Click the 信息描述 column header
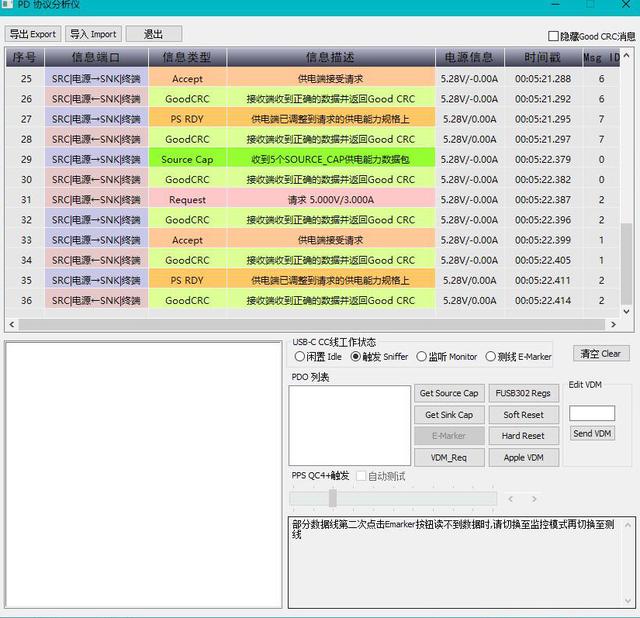Image resolution: width=640 pixels, height=618 pixels. click(x=331, y=57)
